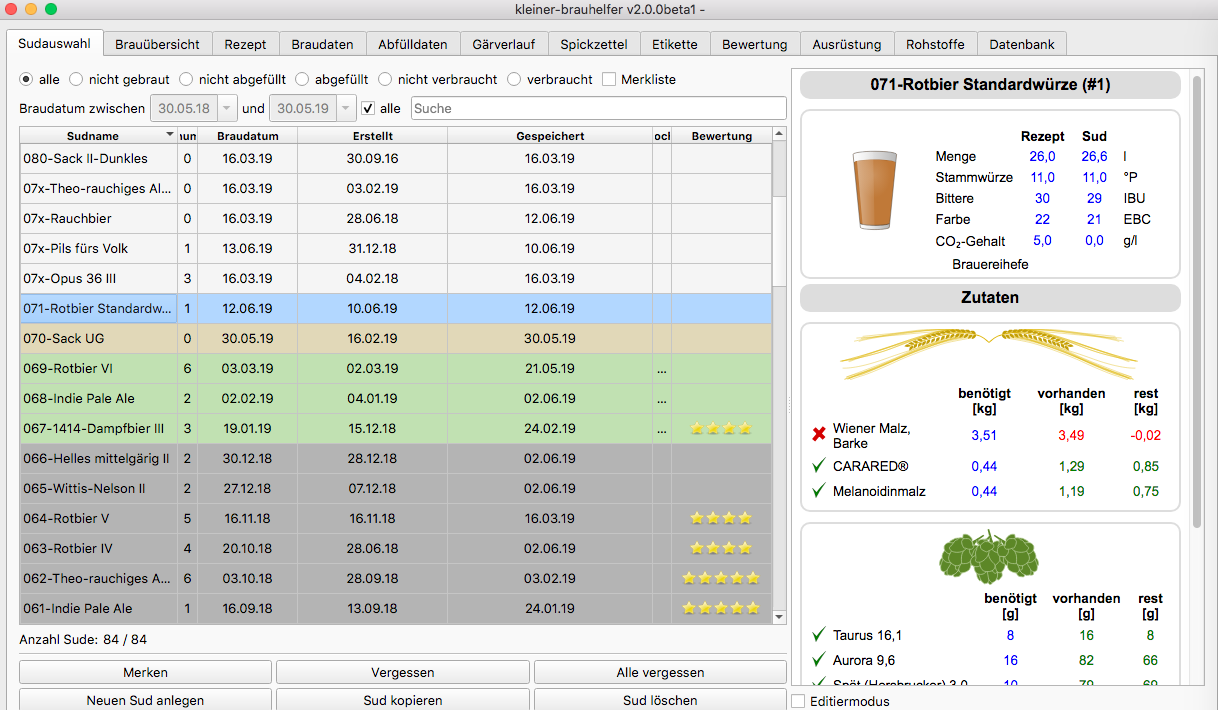Click star rating of 067-1414-Dampfbier III
This screenshot has height=710, width=1218.
point(720,428)
